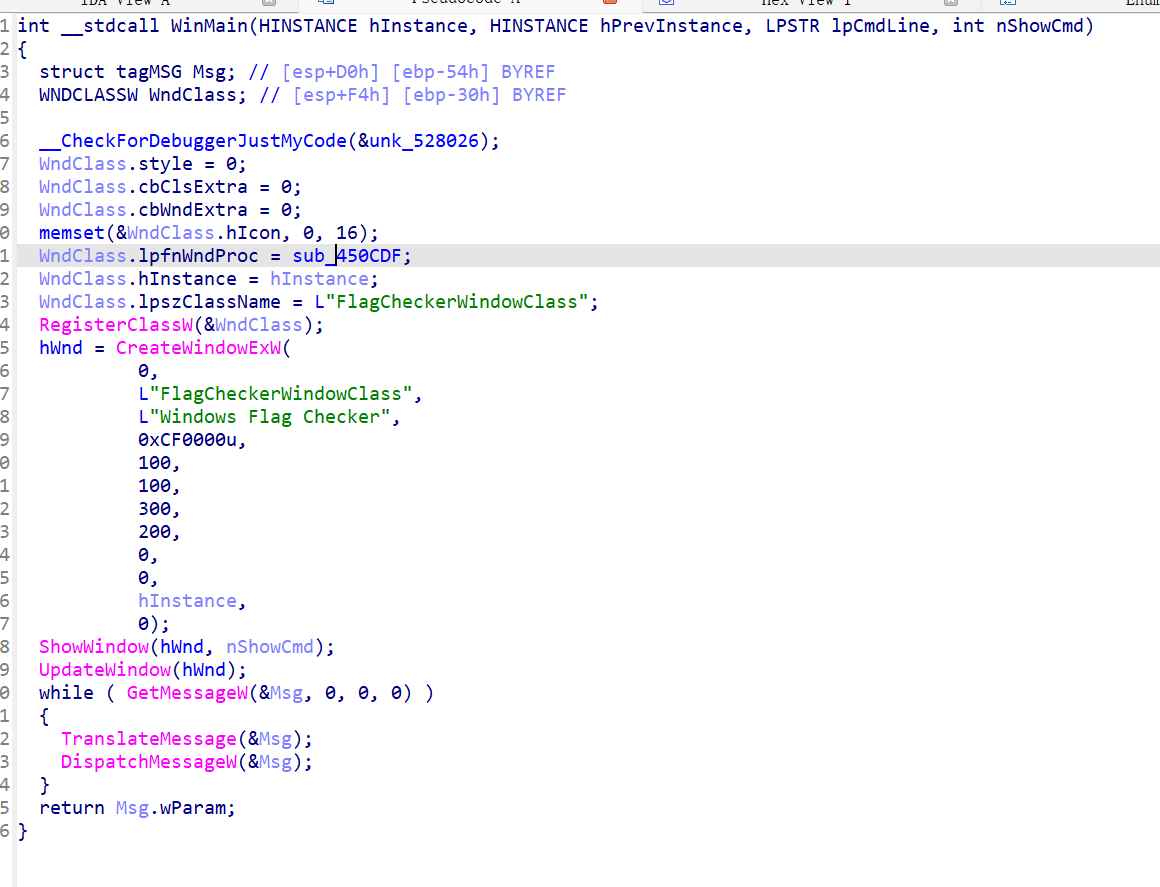
Task: Select GetMessageW in the while loop
Action: [186, 693]
